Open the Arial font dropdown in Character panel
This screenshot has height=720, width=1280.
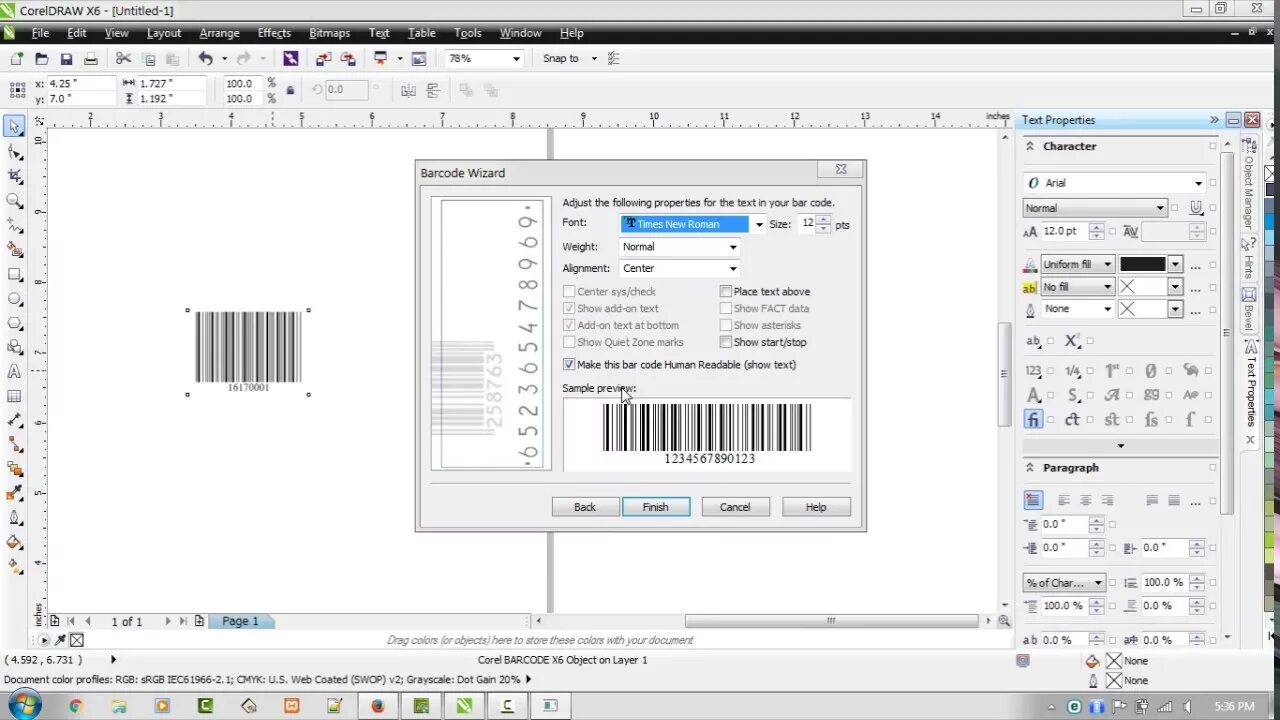1198,183
